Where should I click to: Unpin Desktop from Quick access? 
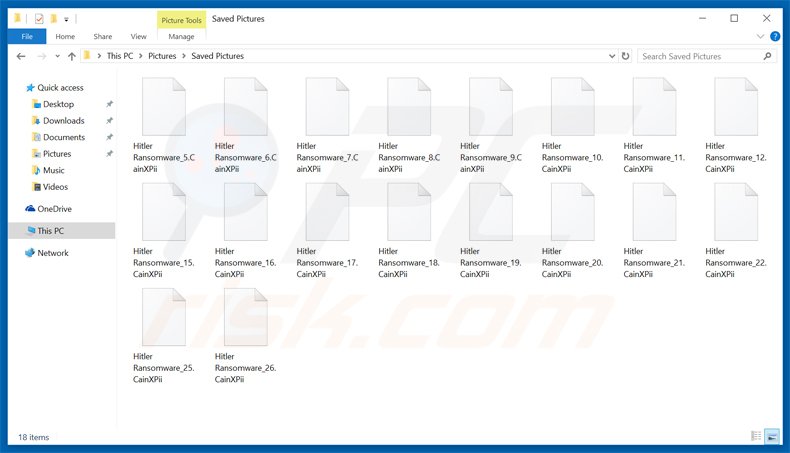tap(109, 104)
